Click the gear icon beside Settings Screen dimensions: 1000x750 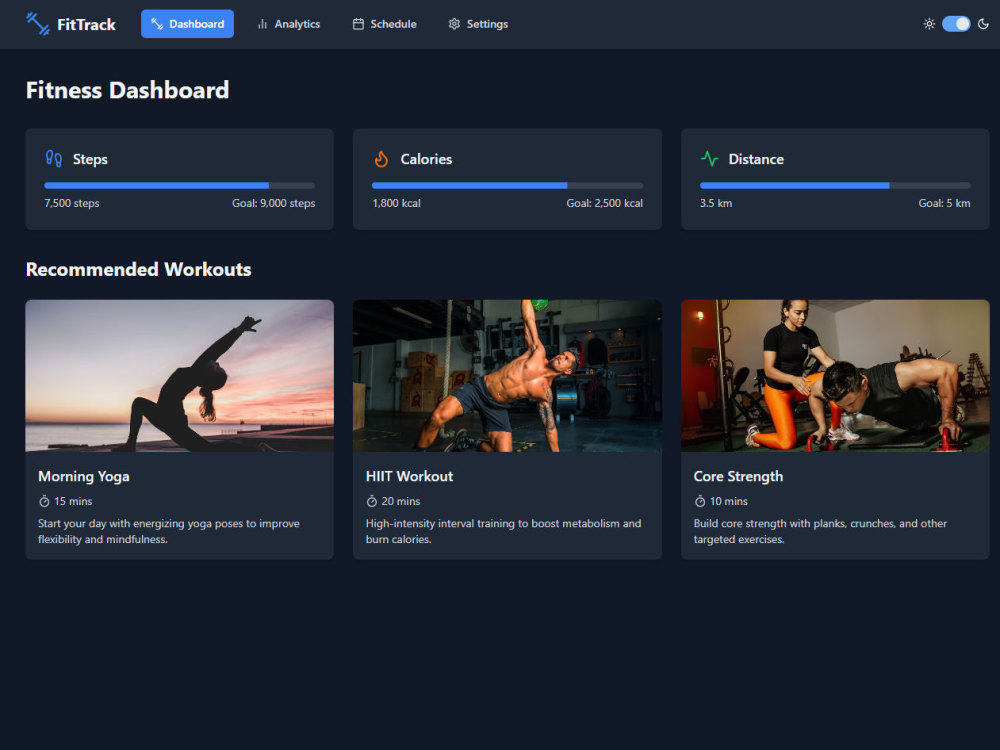(454, 24)
